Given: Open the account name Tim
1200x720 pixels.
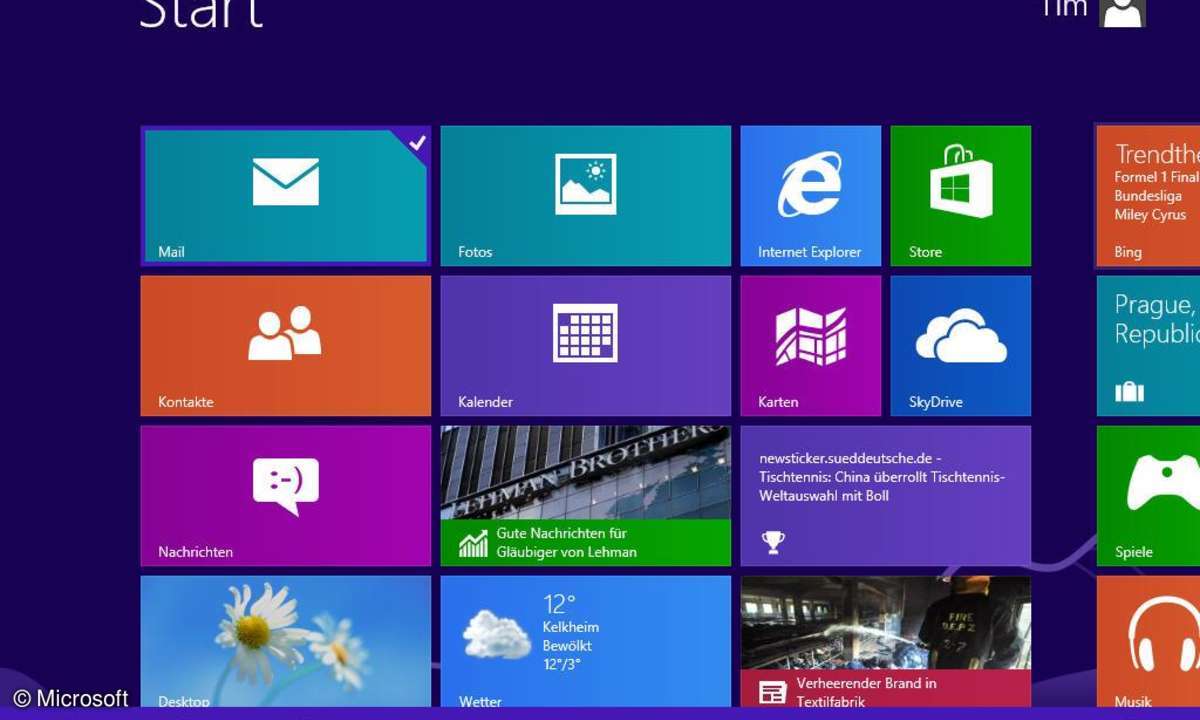Looking at the screenshot, I should pyautogui.click(x=1064, y=9).
